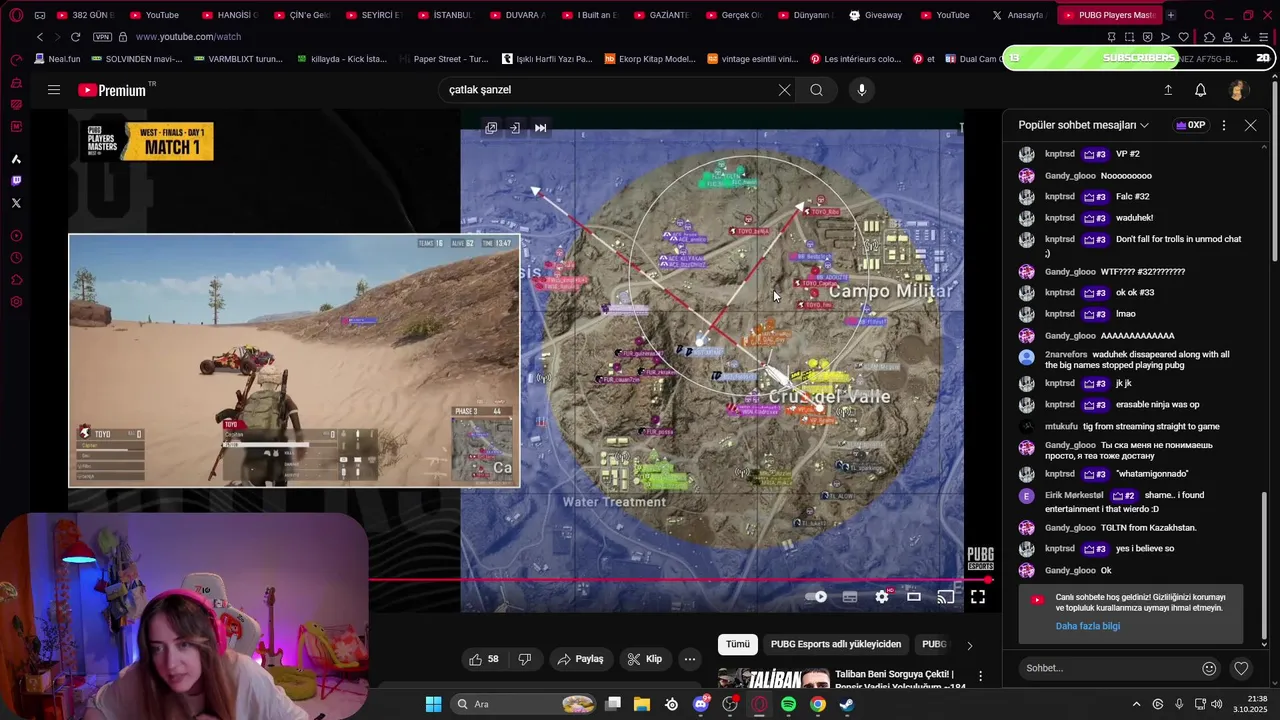The width and height of the screenshot is (1280, 720).
Task: Take a snapshot with the toolbar icon
Action: click(1130, 37)
